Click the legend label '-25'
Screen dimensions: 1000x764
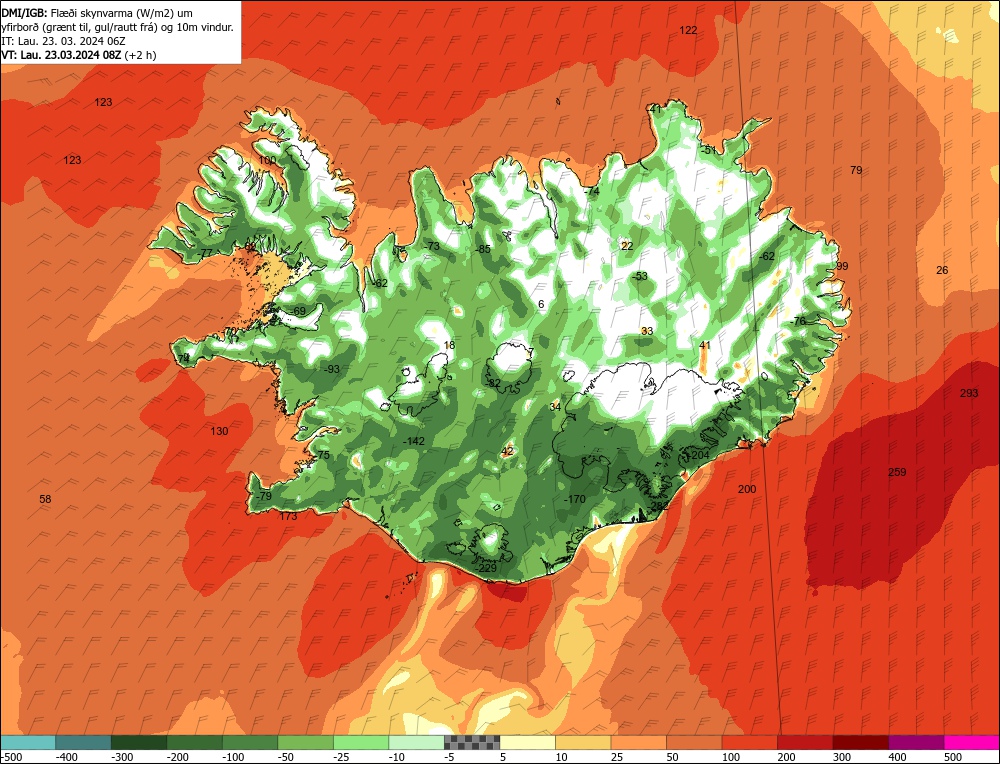click(x=344, y=757)
